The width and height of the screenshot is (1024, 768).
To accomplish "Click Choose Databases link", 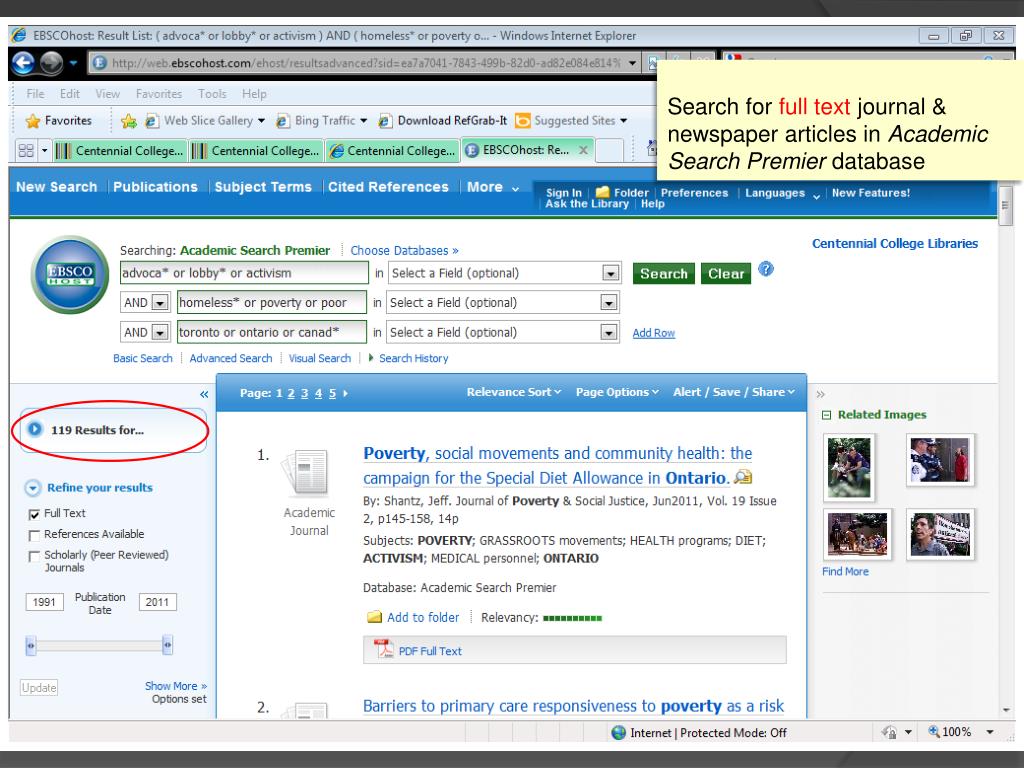I will [x=404, y=251].
